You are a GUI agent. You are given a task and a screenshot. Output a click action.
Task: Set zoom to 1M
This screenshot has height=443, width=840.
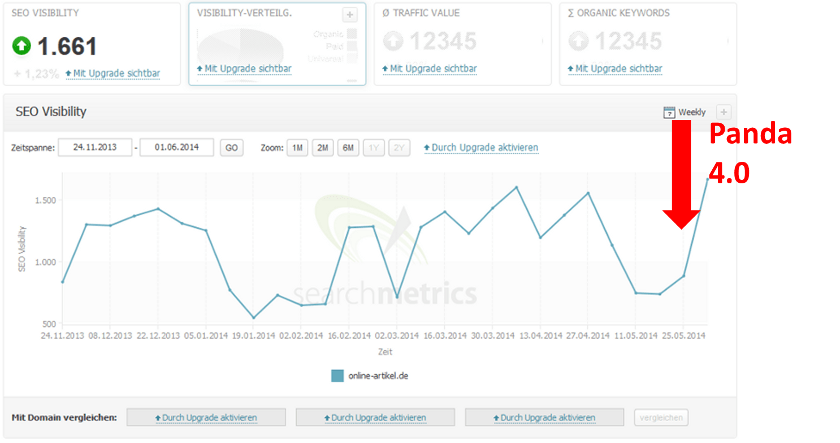pos(297,148)
